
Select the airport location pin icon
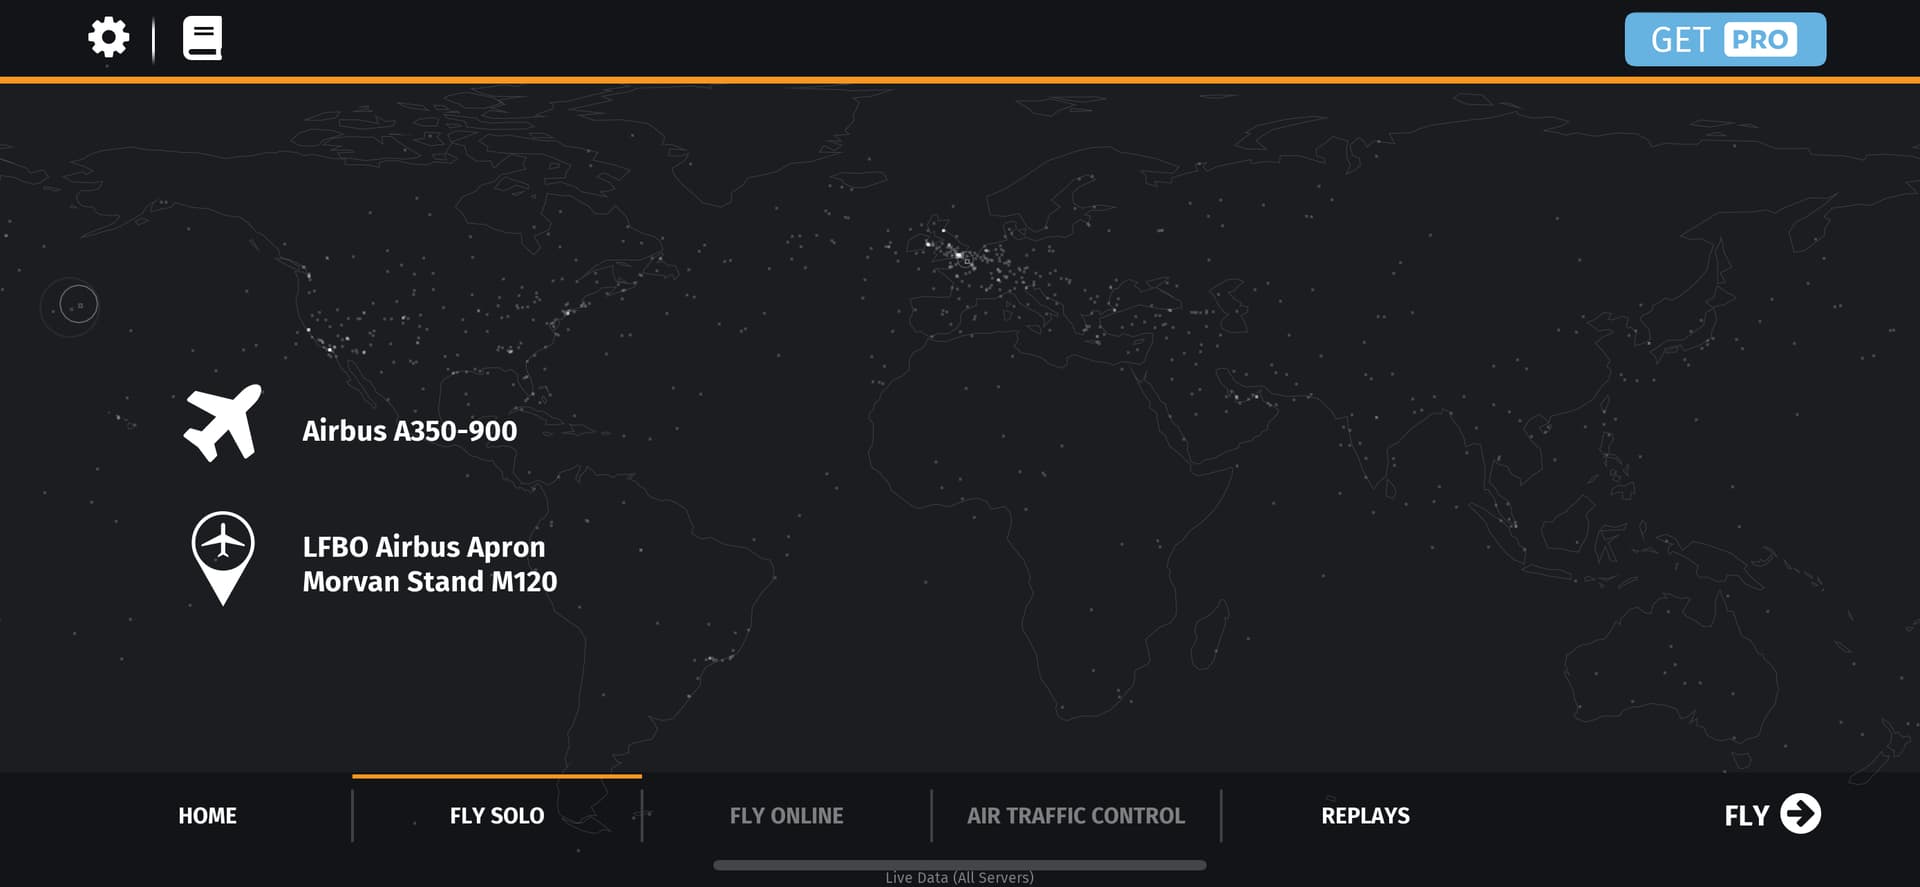223,558
